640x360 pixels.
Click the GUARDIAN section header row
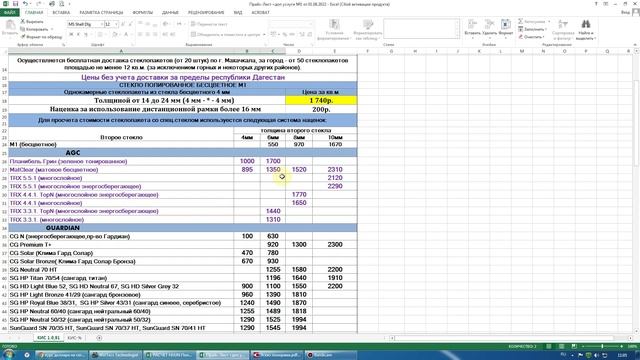pyautogui.click(x=182, y=228)
